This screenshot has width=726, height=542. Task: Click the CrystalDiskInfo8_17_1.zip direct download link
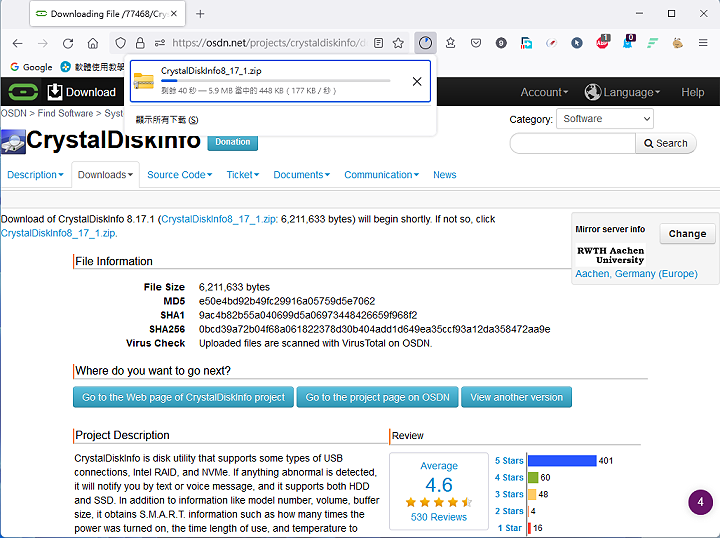point(59,234)
